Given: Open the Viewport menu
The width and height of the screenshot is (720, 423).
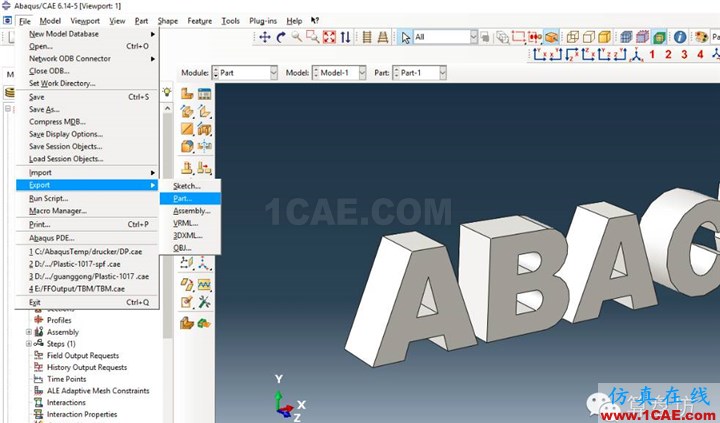Looking at the screenshot, I should click(x=85, y=21).
